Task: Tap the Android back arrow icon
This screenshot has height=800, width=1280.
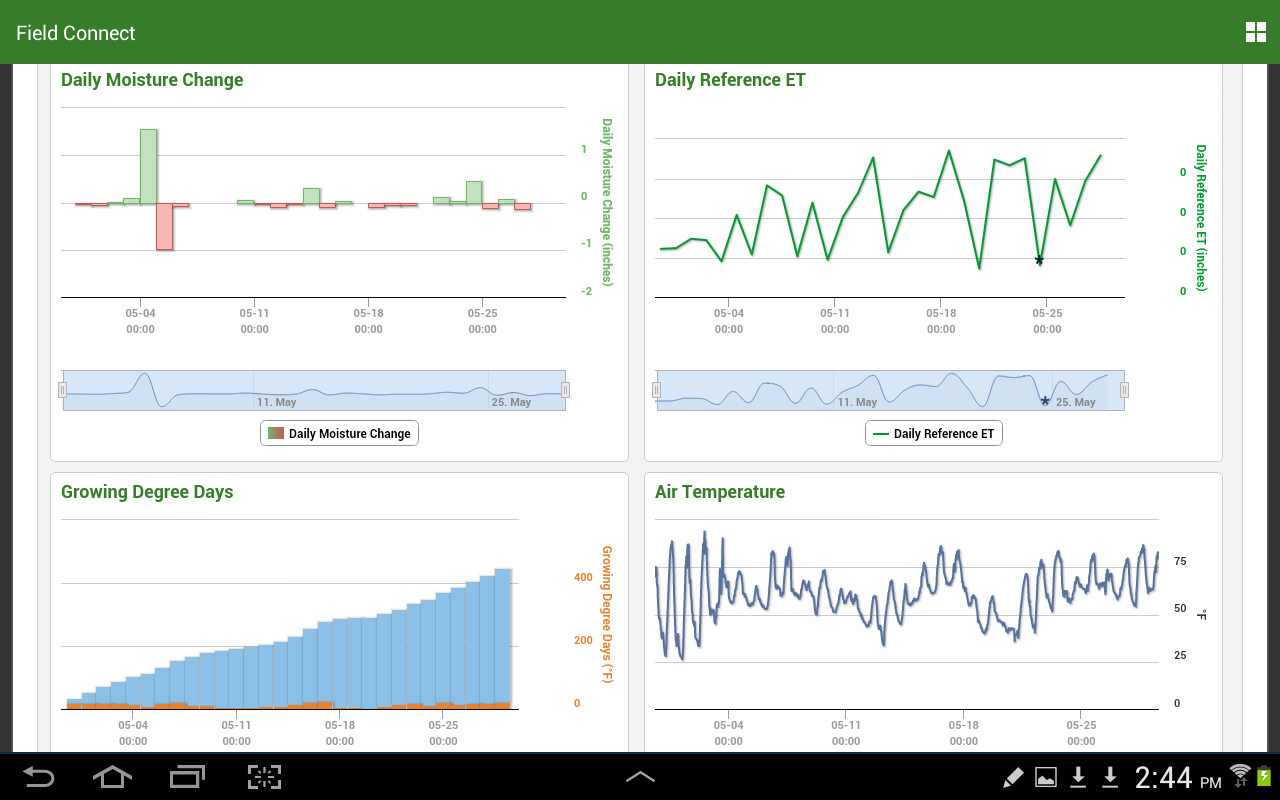Action: point(39,777)
